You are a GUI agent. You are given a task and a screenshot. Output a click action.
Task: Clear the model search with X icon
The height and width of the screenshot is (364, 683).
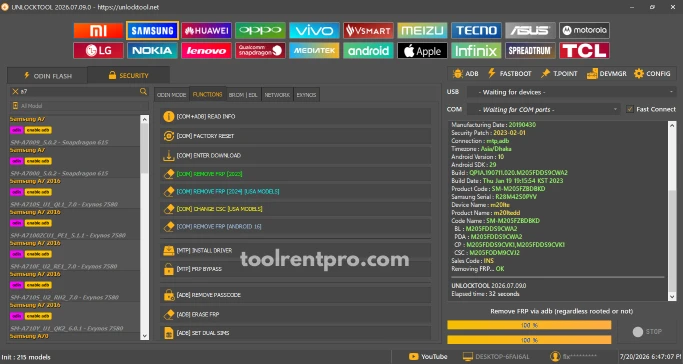15,91
